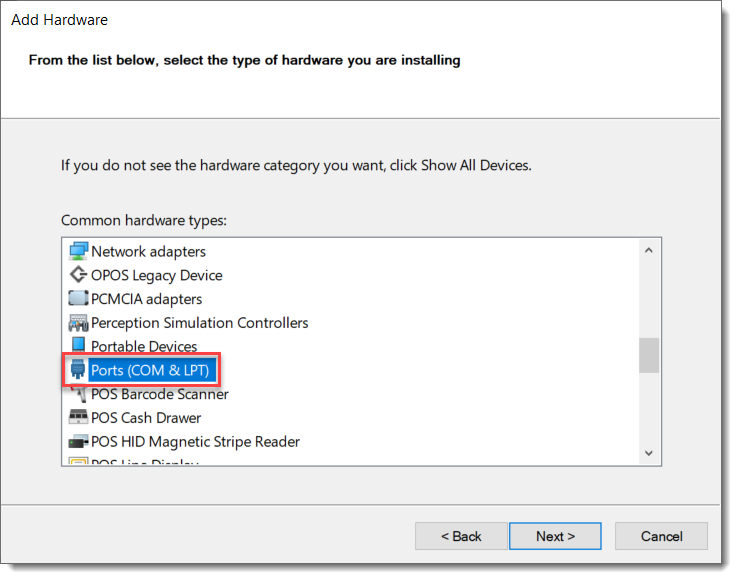Cancel the Add Hardware wizard
This screenshot has height=579, width=737.
point(661,536)
